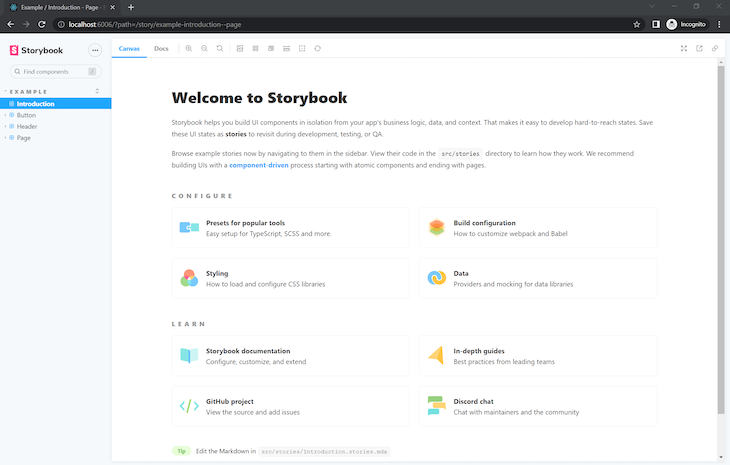Image resolution: width=730 pixels, height=465 pixels.
Task: Expand the Button component tree item
Action: tap(26, 115)
